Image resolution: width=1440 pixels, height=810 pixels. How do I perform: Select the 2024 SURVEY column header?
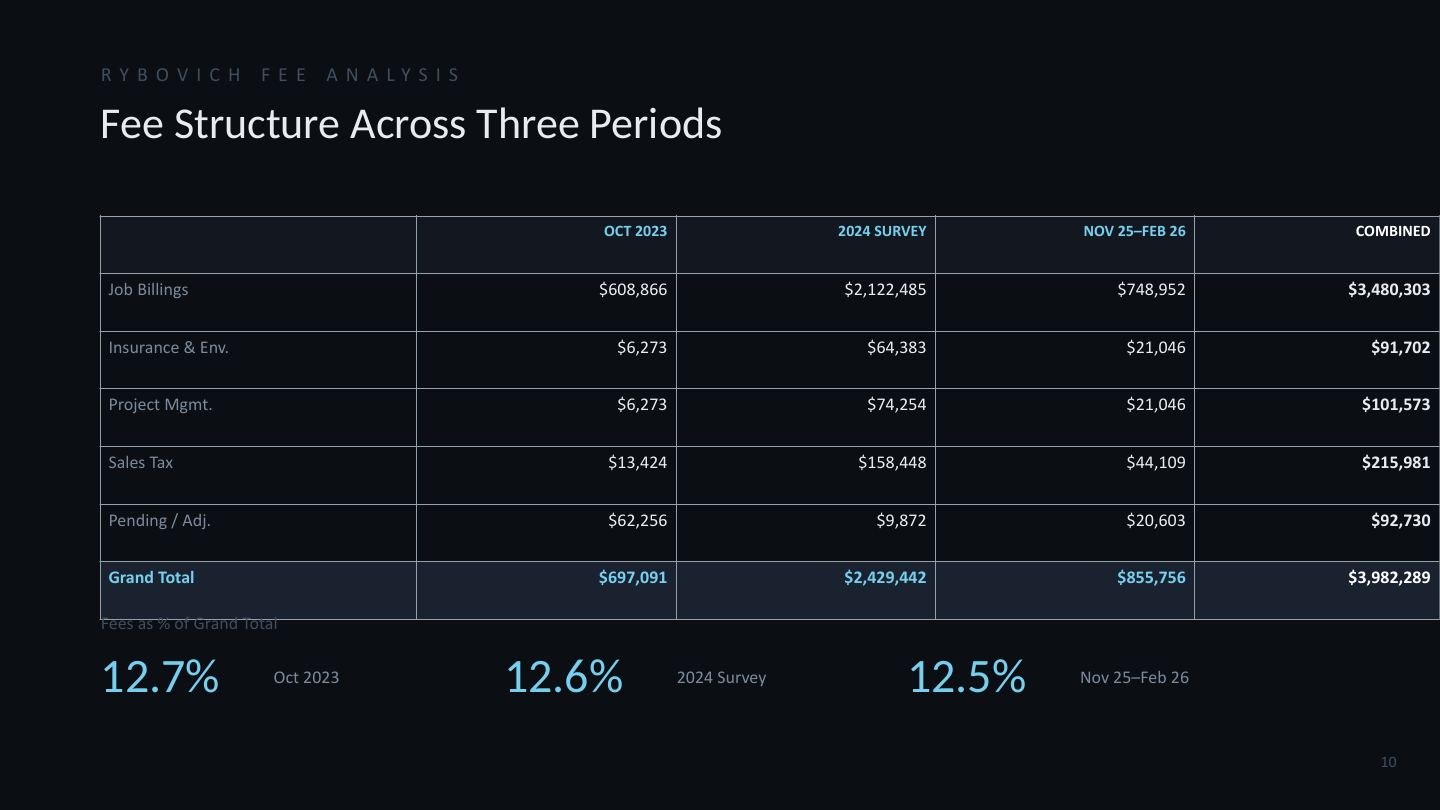click(882, 231)
